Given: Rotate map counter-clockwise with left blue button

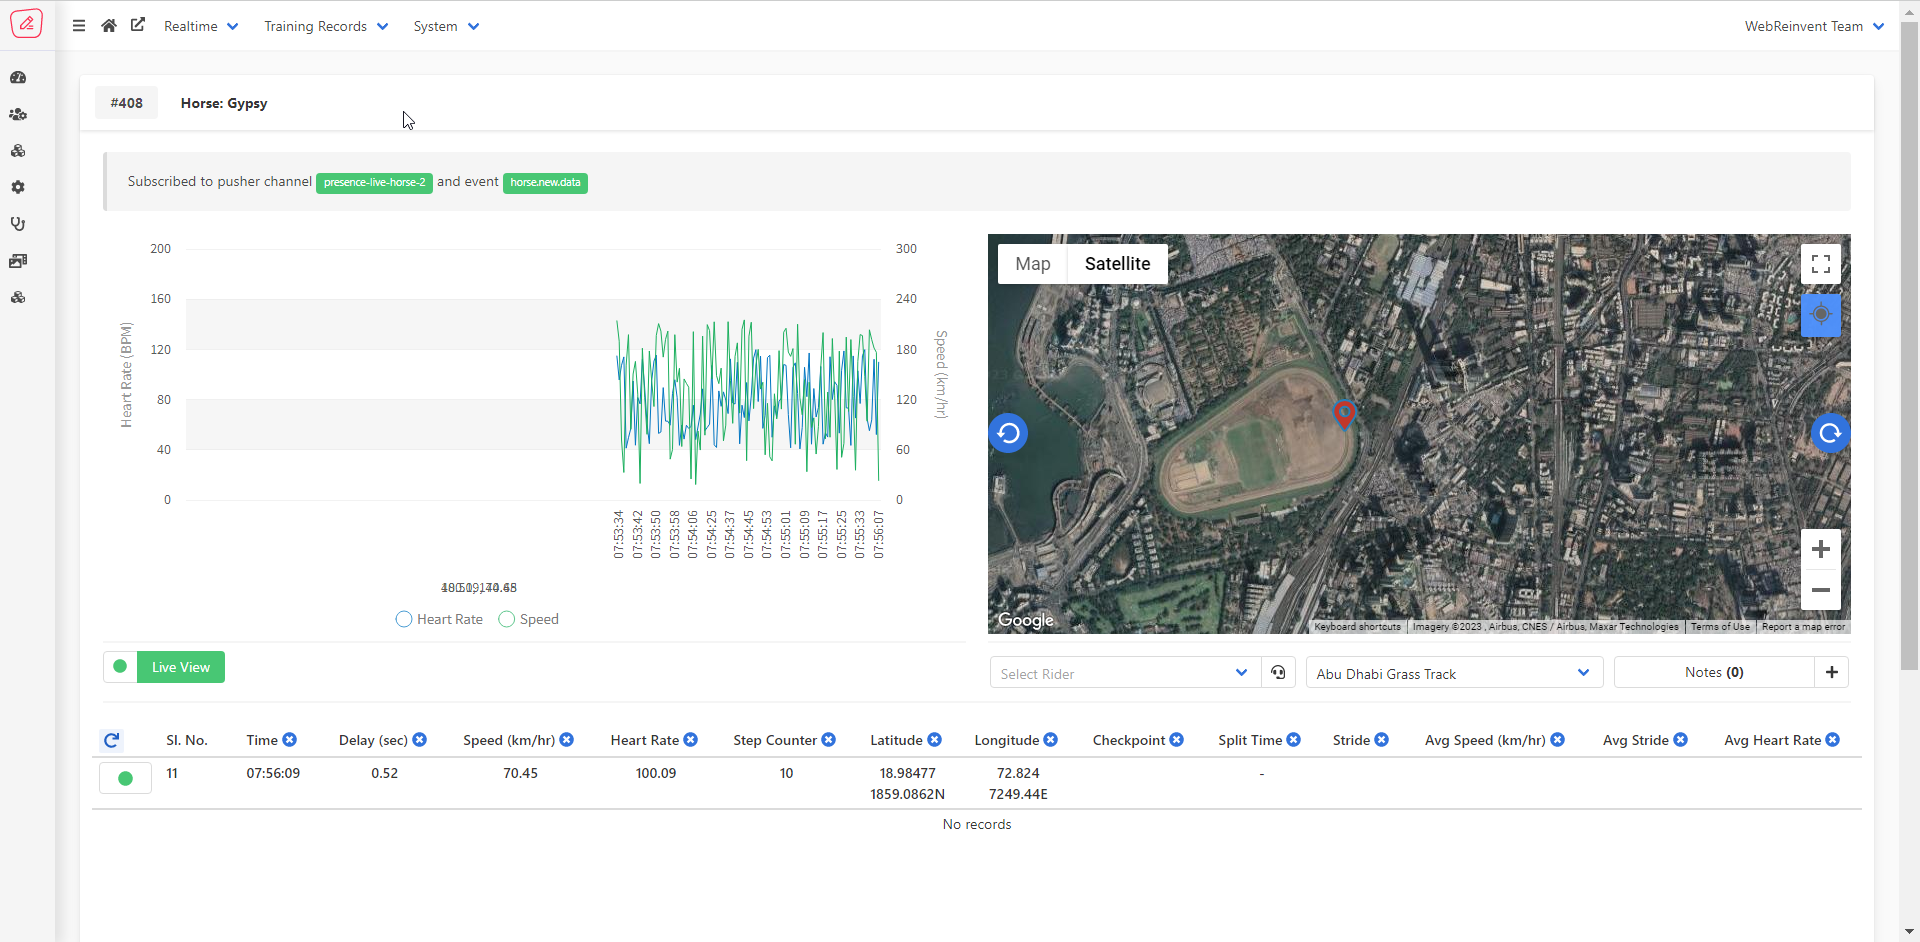Looking at the screenshot, I should coord(1008,433).
